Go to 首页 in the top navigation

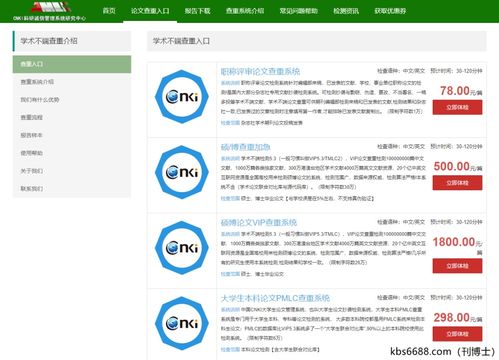109,11
